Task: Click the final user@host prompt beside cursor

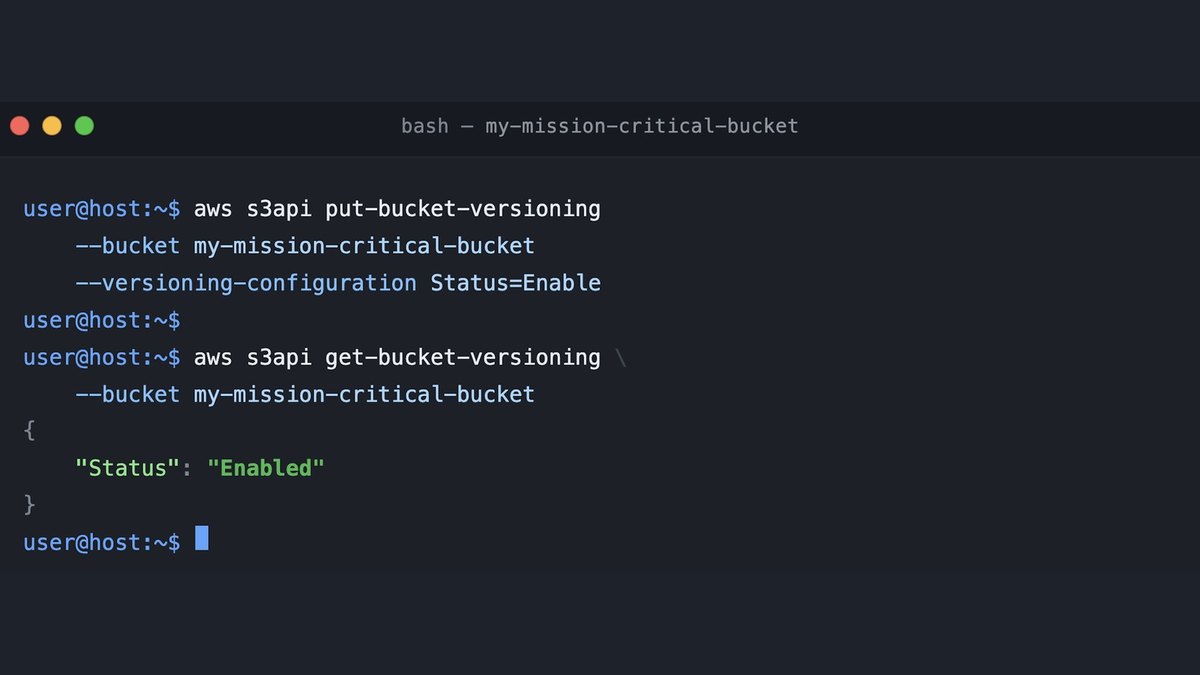Action: click(102, 542)
